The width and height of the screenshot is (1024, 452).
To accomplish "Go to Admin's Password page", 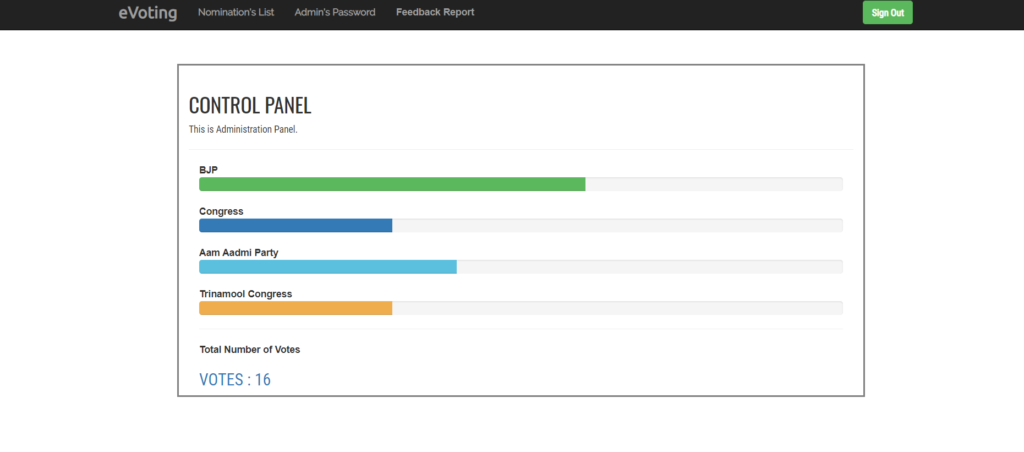I will click(x=335, y=12).
